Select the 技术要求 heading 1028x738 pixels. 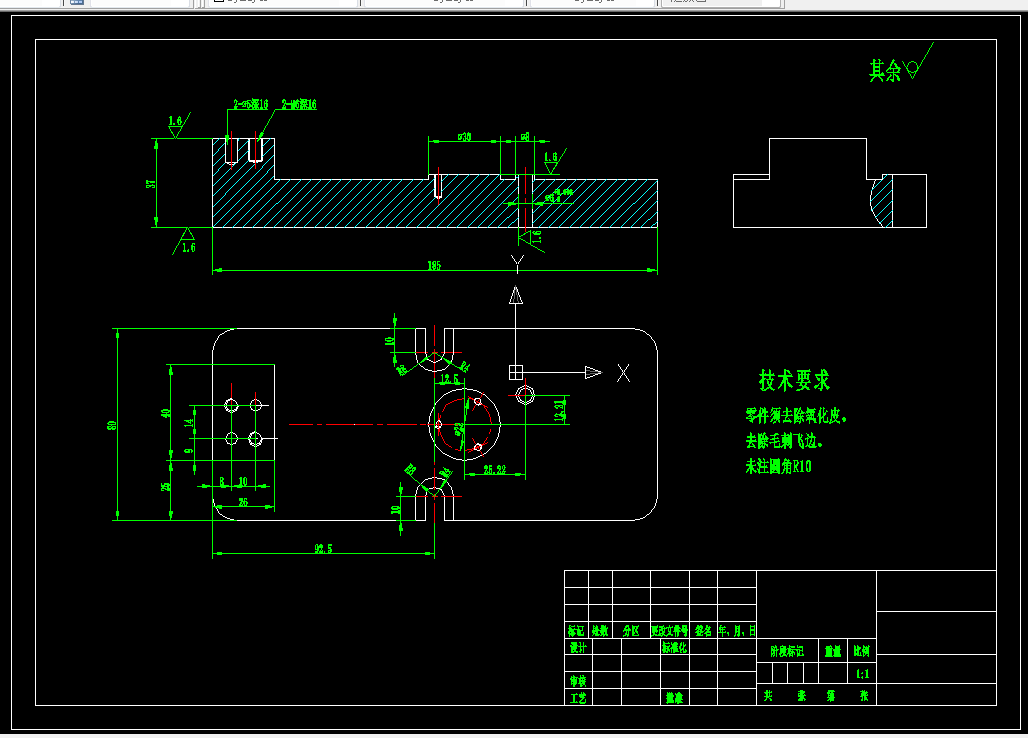[794, 380]
